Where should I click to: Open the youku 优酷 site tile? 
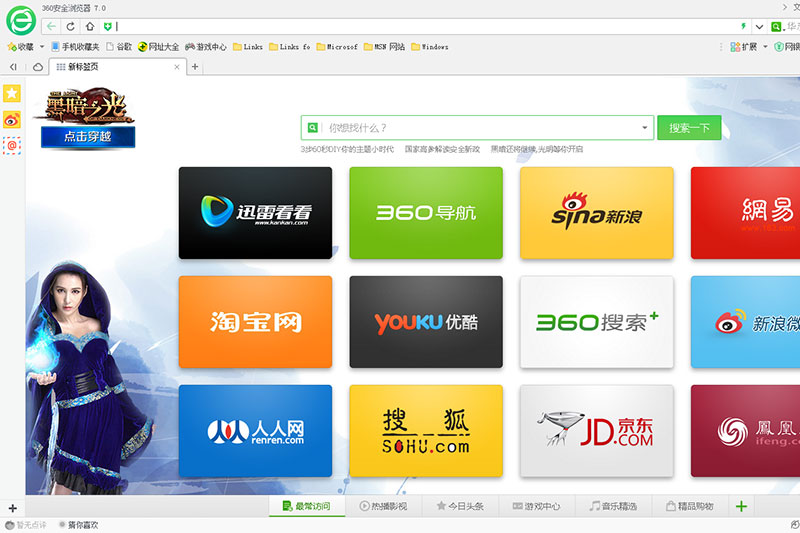[425, 322]
